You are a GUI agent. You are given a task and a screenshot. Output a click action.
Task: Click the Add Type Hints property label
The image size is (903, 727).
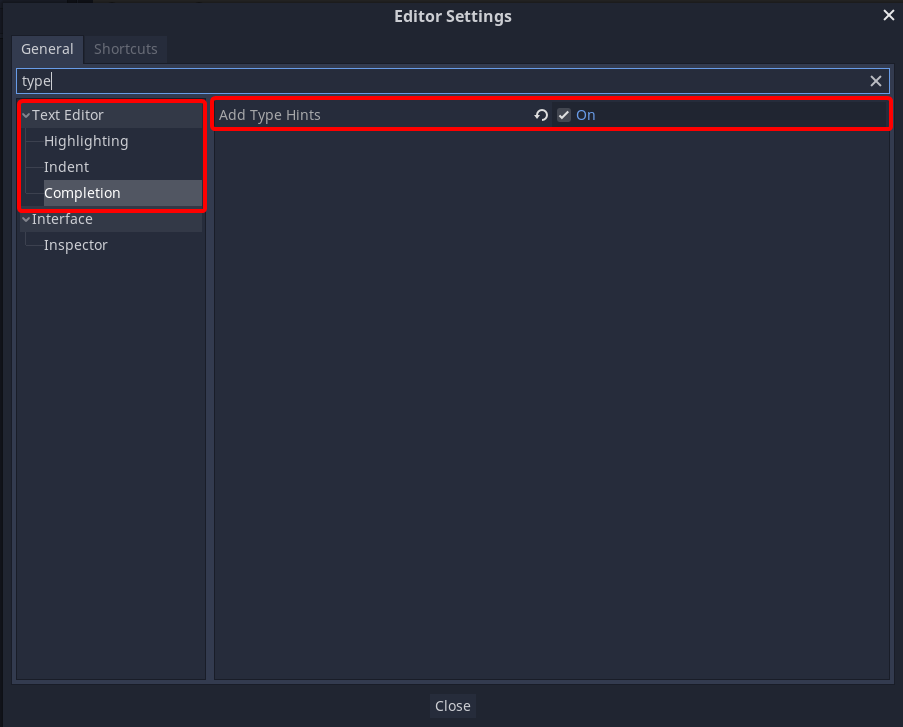coord(270,115)
